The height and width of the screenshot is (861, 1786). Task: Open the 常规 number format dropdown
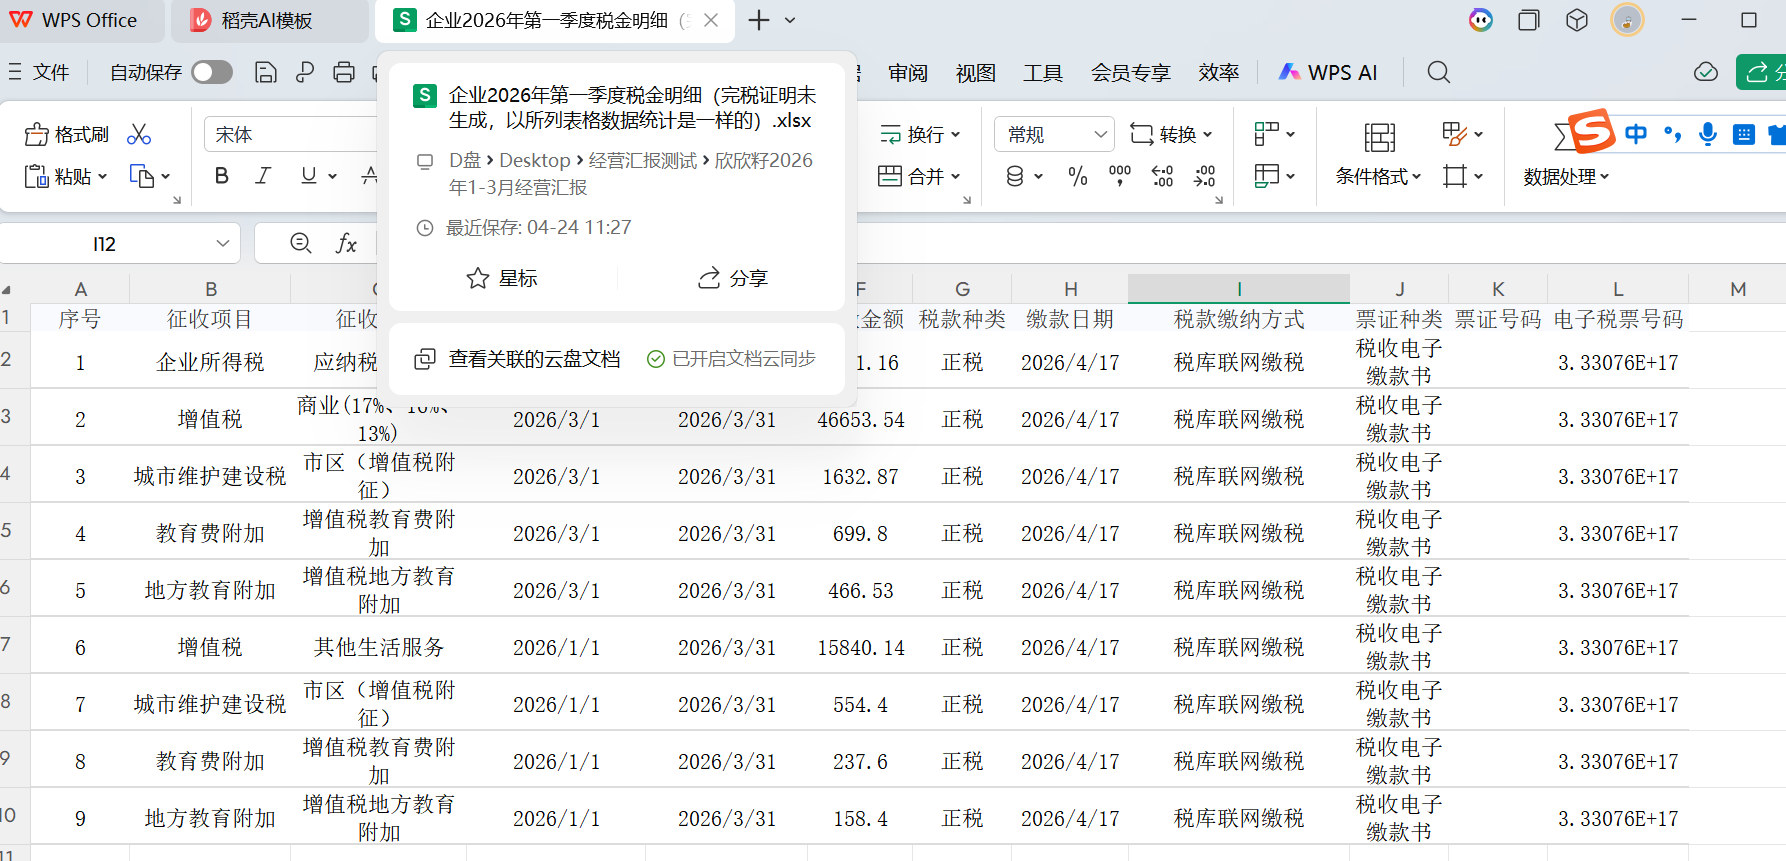tap(1055, 134)
